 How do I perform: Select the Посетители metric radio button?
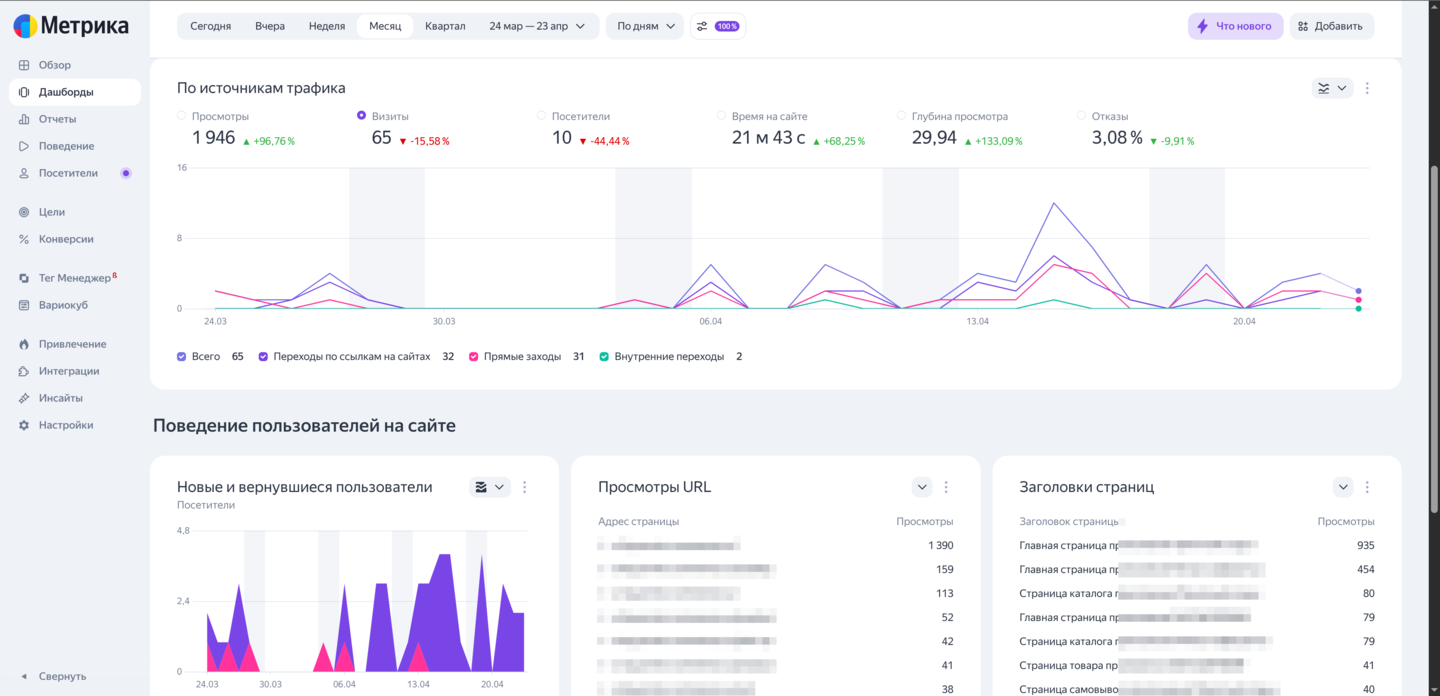tap(542, 116)
